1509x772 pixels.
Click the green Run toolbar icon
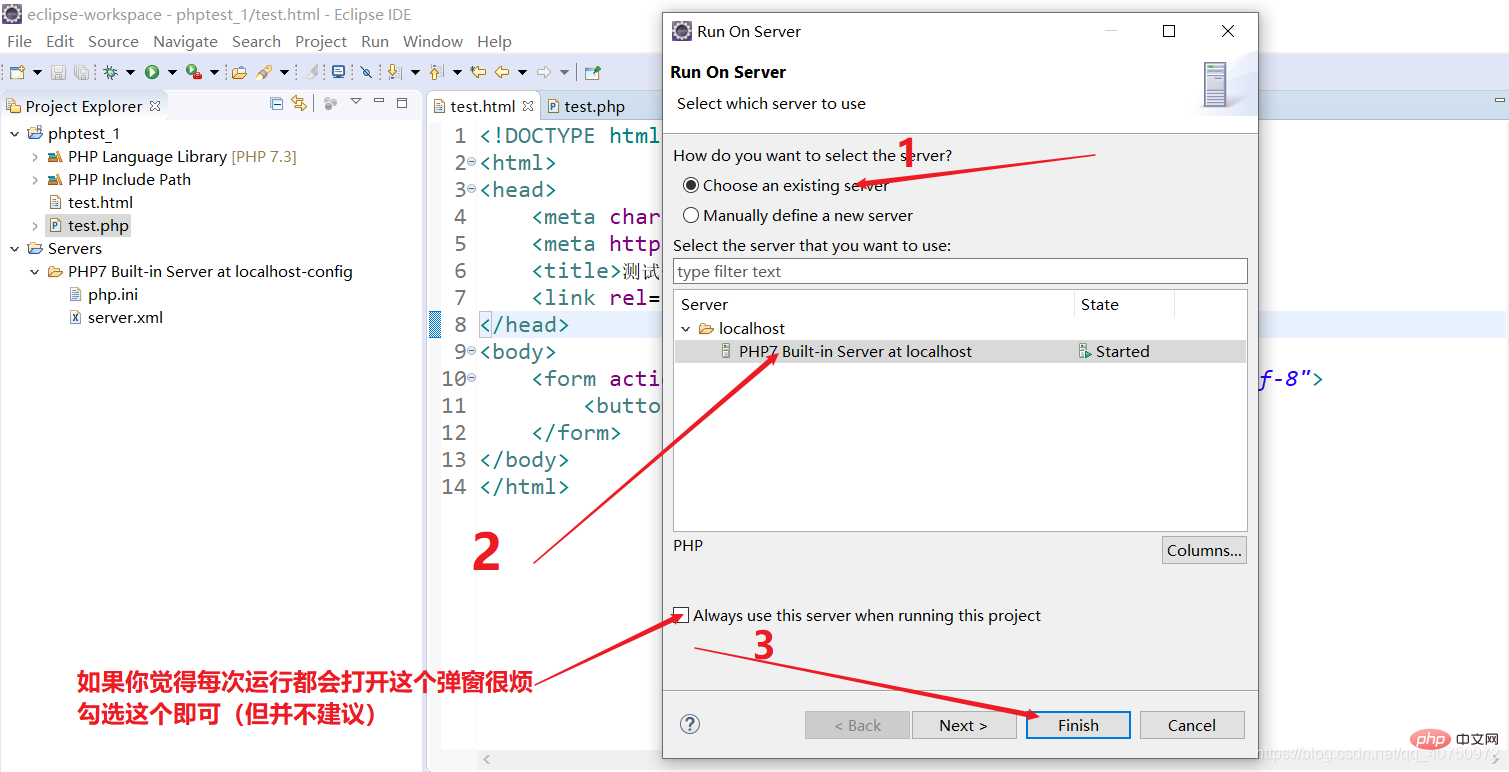coord(152,72)
